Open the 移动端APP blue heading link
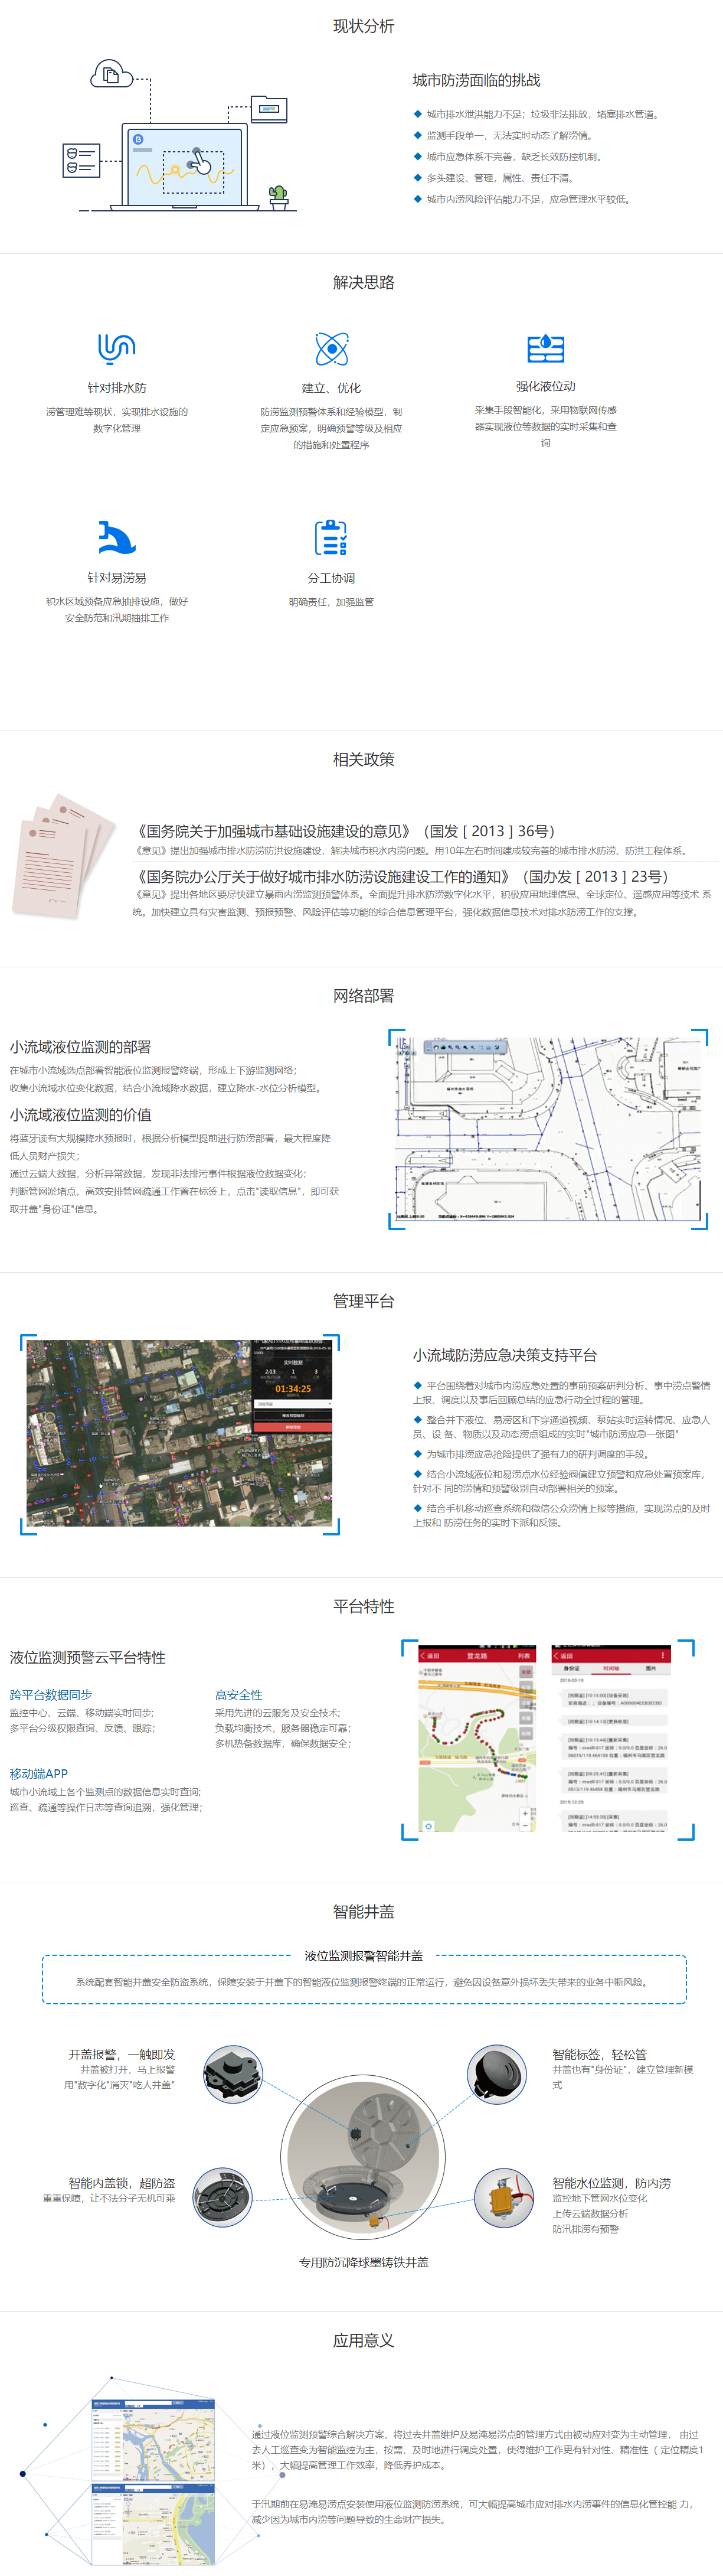Viewport: 723px width, 2576px height. (39, 1773)
